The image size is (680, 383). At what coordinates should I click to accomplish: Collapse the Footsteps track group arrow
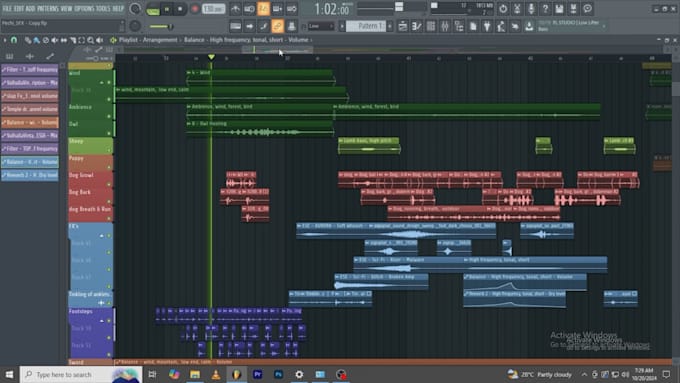tap(101, 321)
